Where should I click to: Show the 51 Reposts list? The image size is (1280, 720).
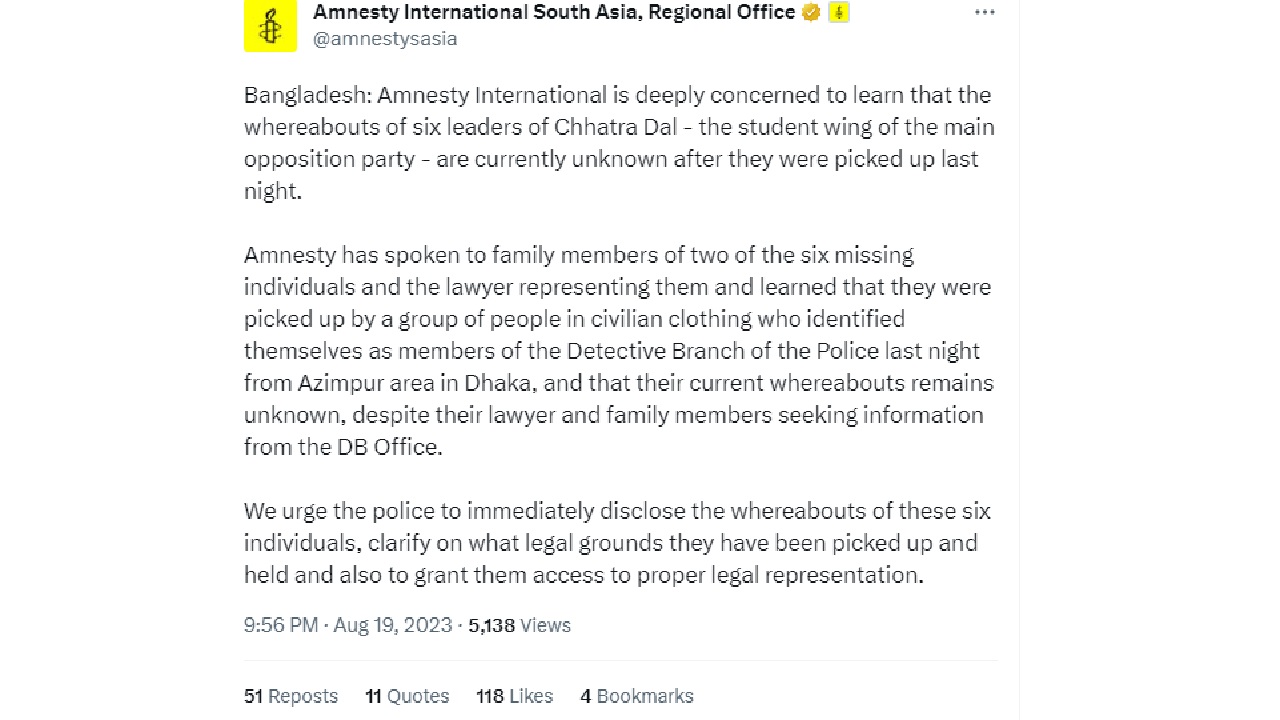pos(291,696)
